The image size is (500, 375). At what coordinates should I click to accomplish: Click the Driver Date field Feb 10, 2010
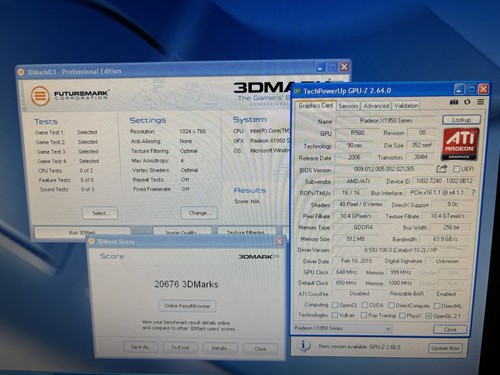[x=356, y=261]
